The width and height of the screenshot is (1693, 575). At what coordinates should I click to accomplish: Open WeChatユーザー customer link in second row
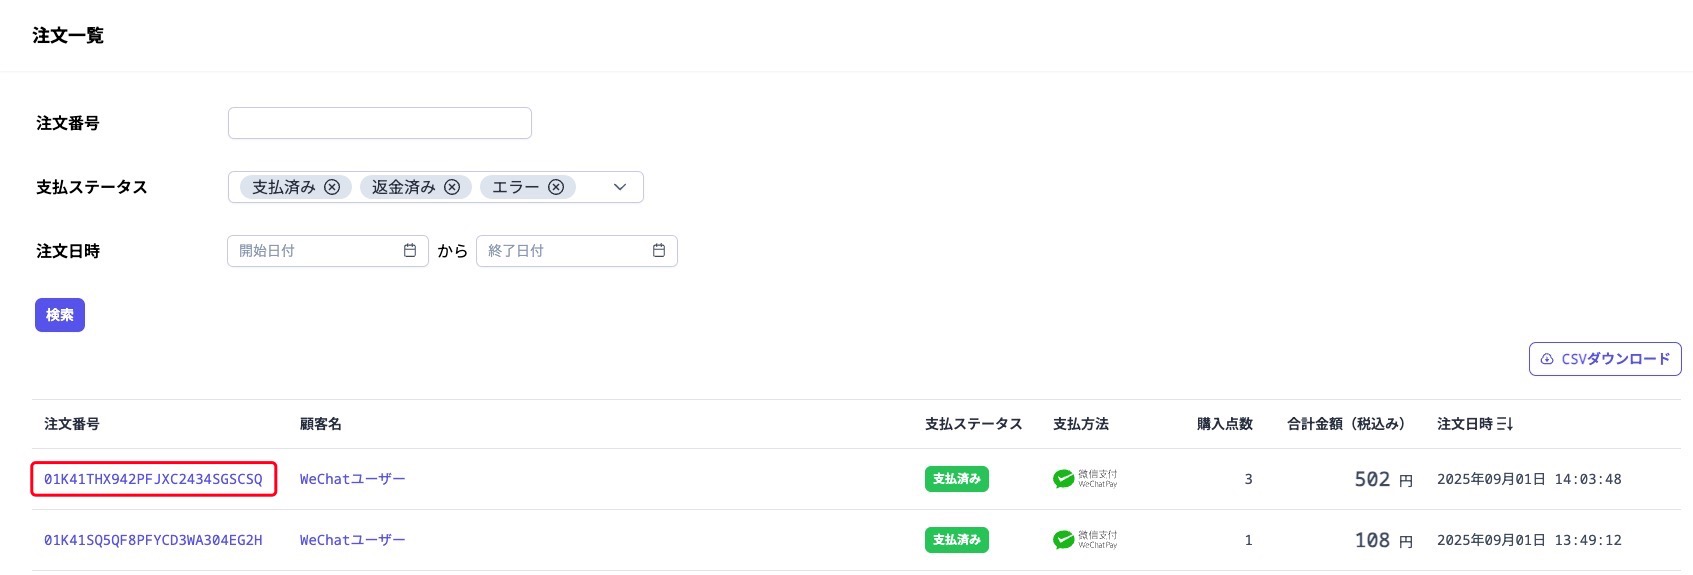pos(353,540)
